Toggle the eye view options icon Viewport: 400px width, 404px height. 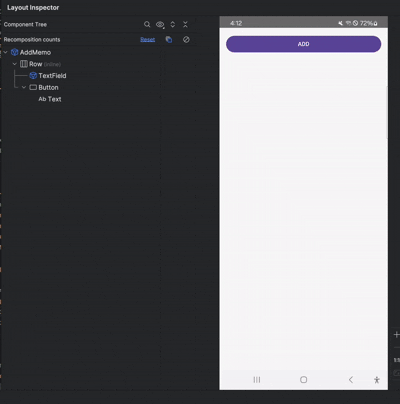[x=160, y=24]
